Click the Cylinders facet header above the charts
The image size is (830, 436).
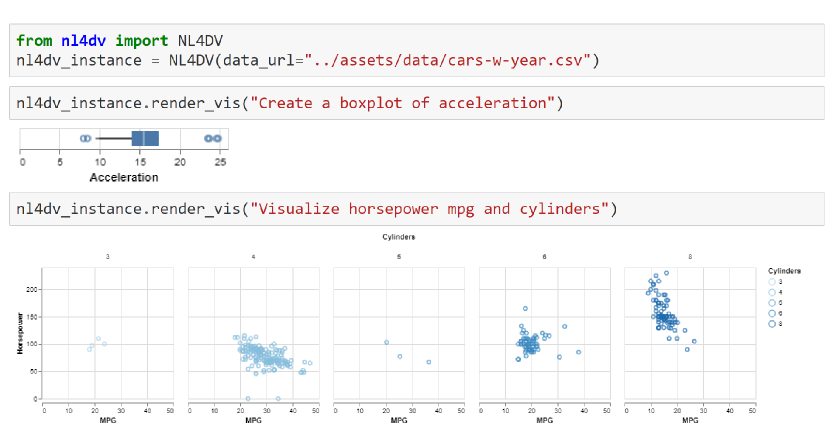(399, 238)
